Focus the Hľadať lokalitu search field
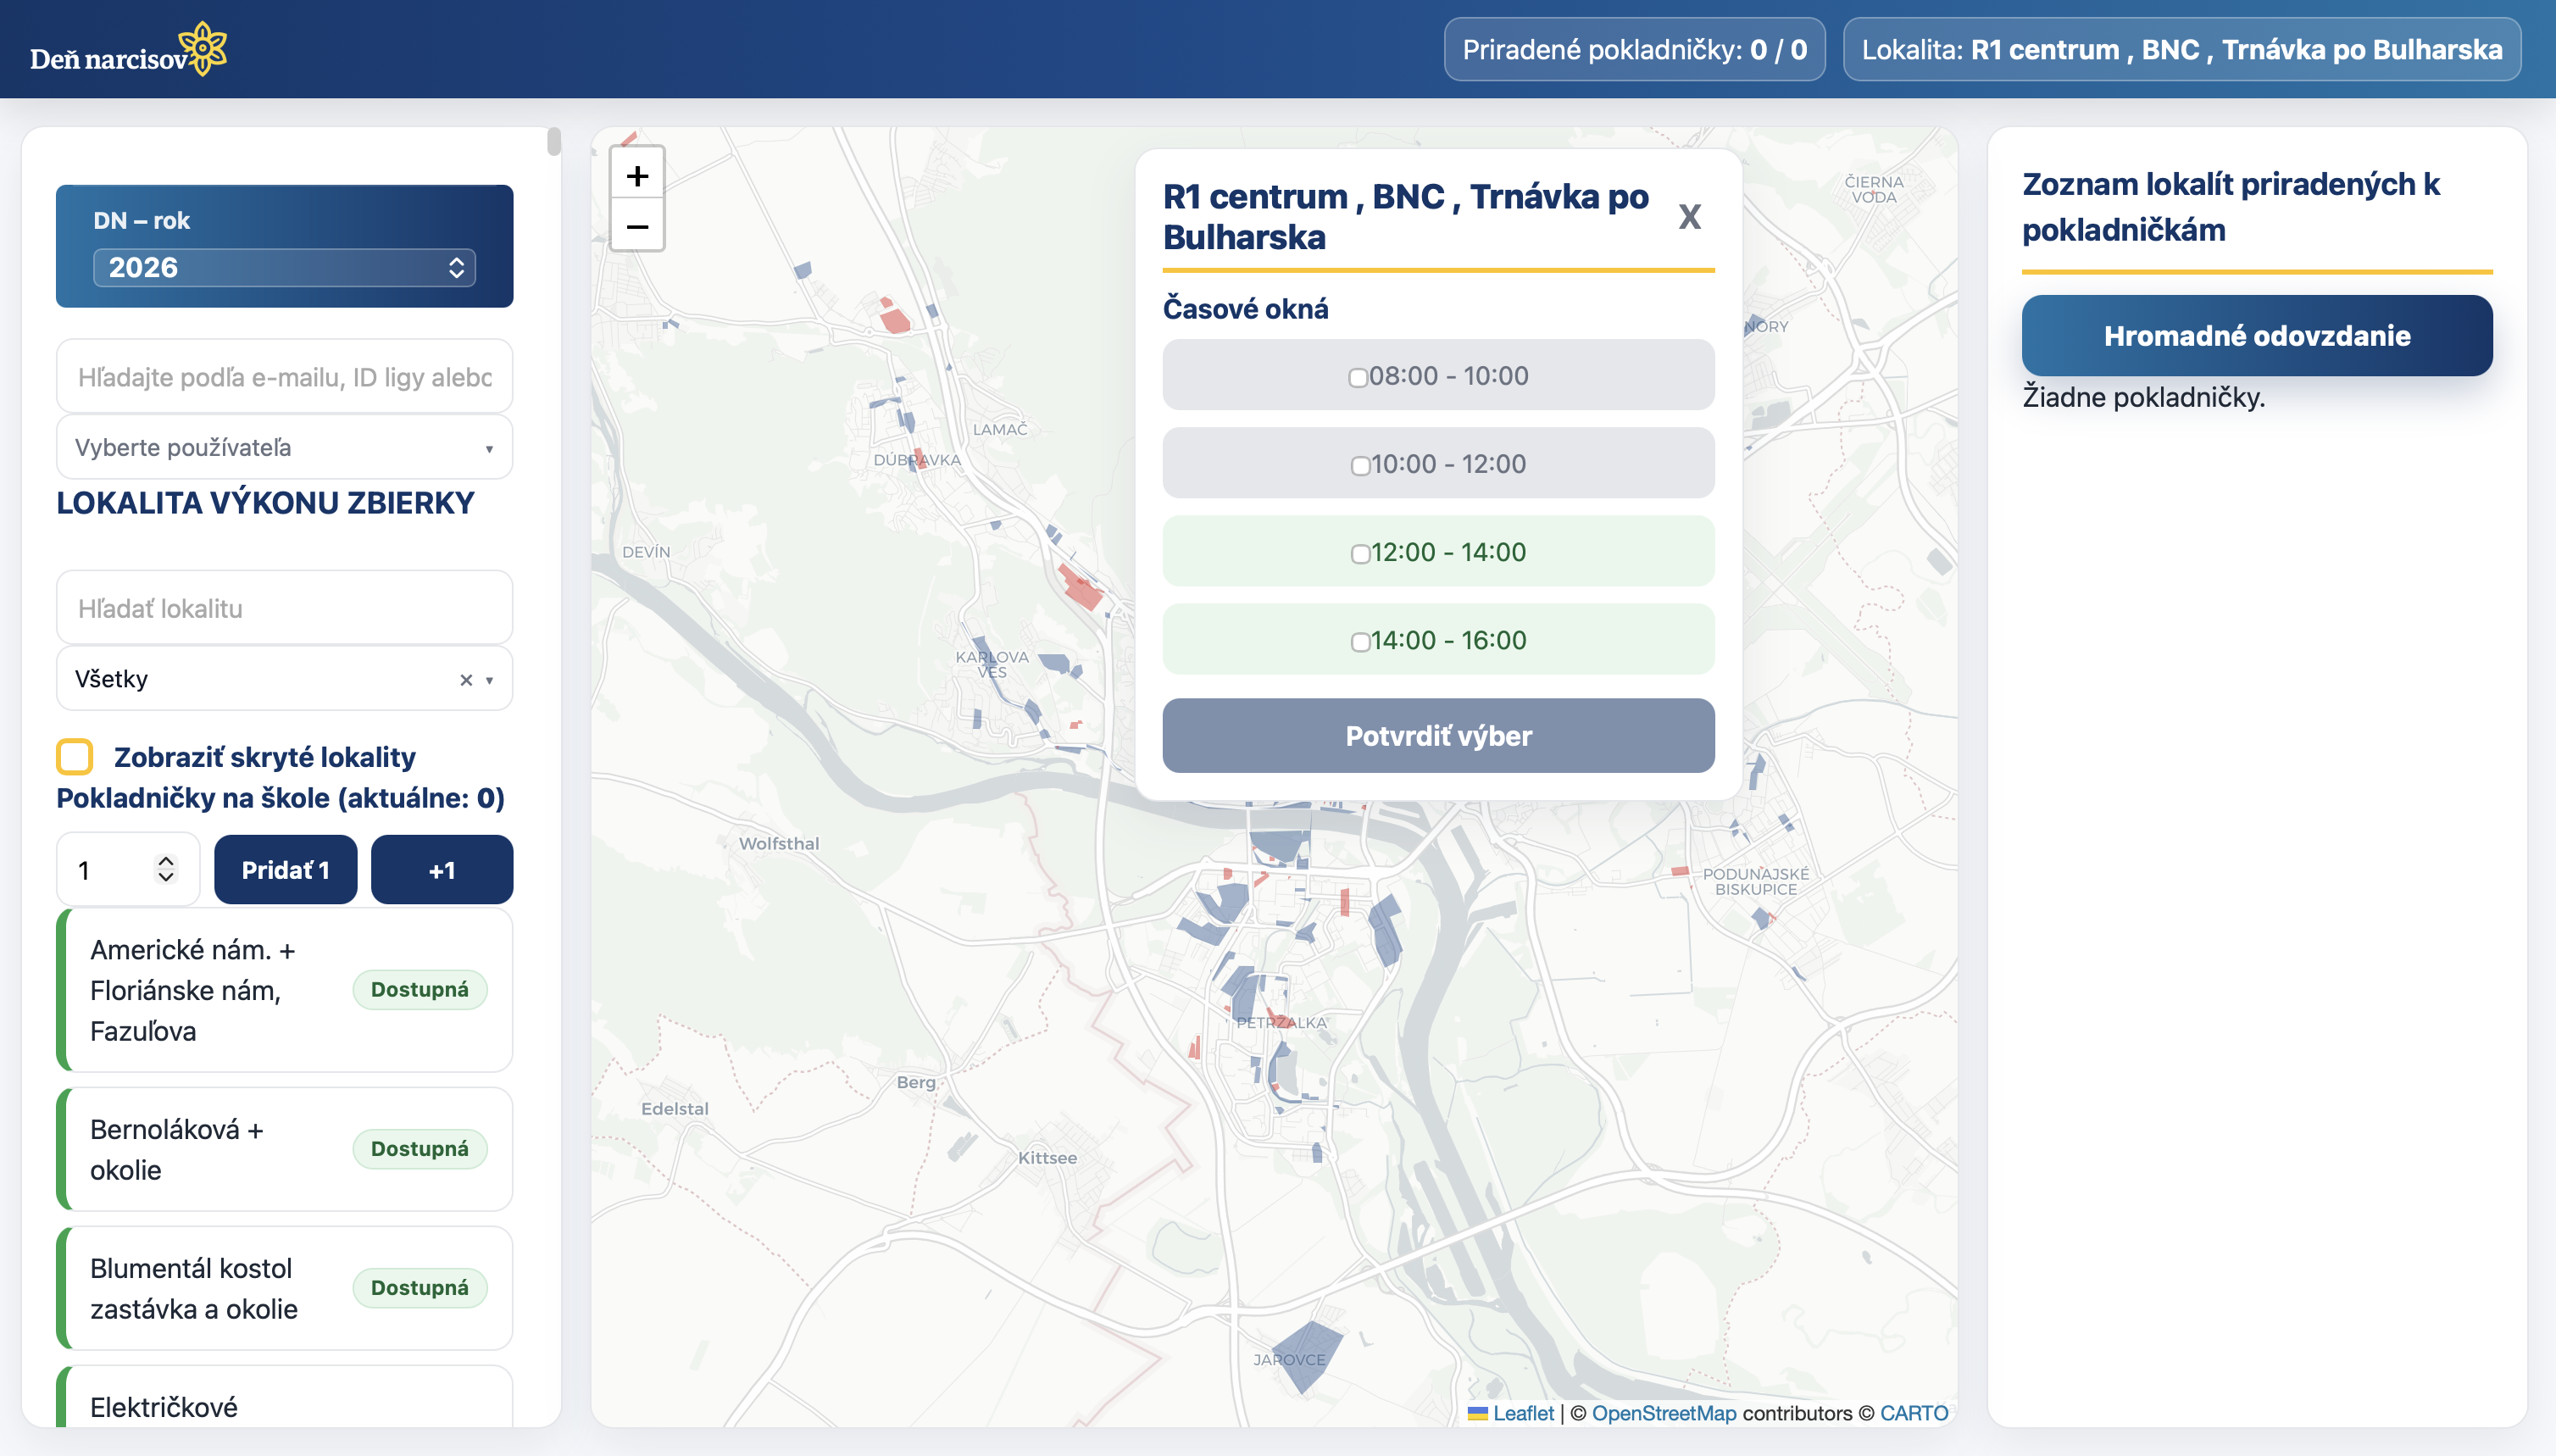 tap(284, 608)
